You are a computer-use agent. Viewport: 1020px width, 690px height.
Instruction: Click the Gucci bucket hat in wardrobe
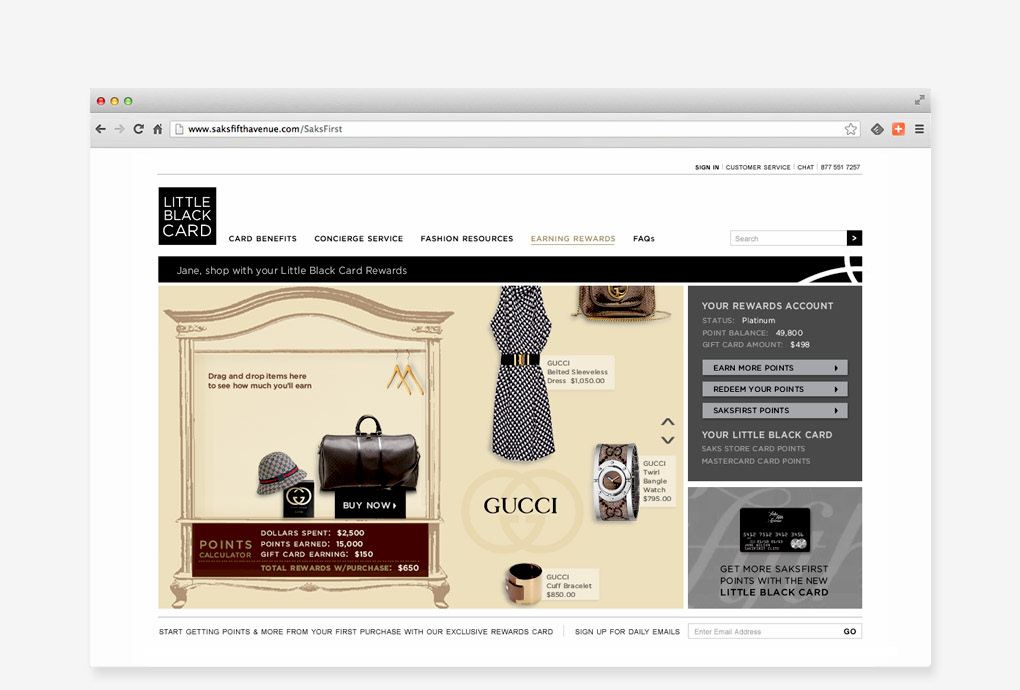tap(280, 473)
